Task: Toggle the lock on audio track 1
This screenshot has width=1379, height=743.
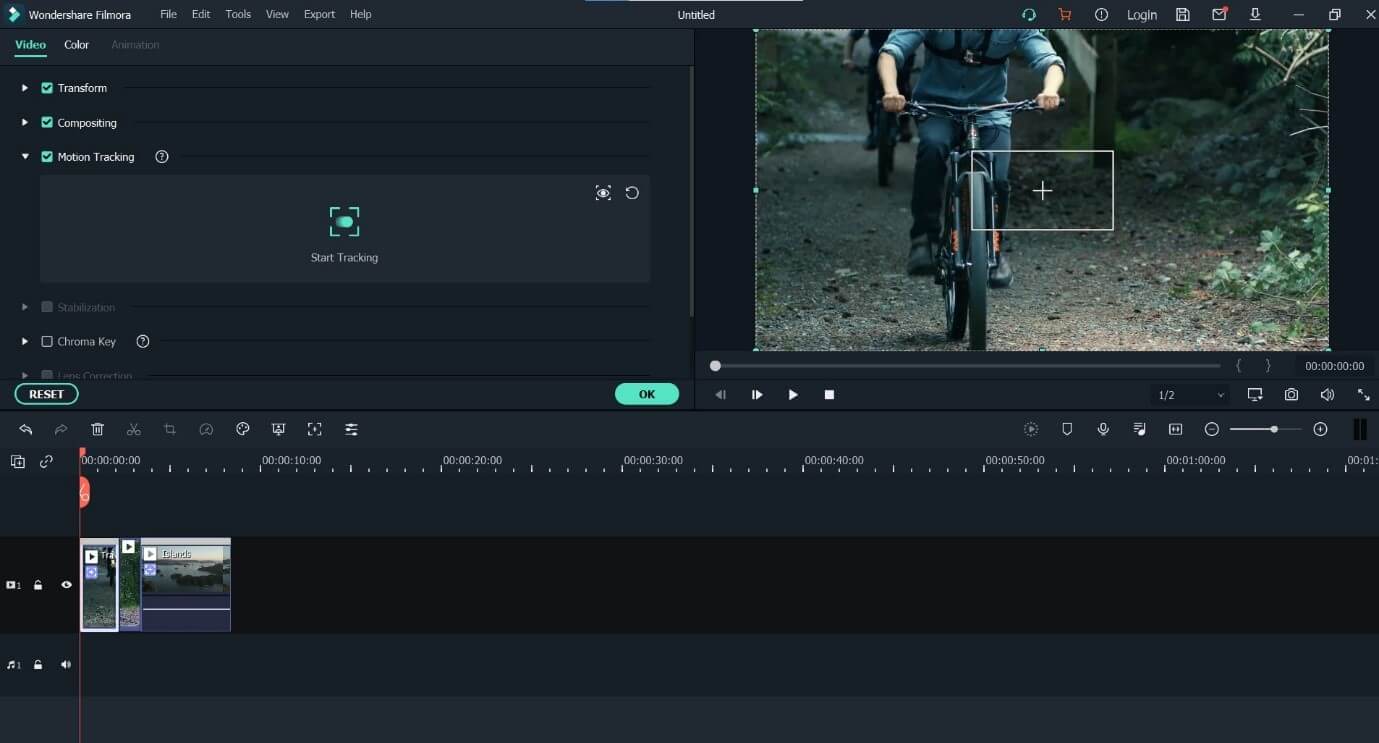Action: [x=38, y=664]
